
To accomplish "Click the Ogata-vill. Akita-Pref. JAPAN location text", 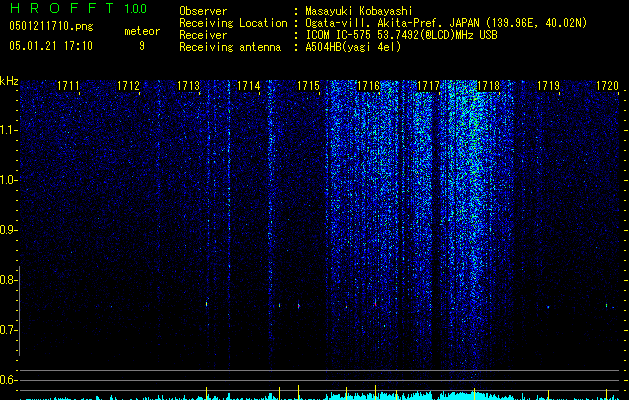I will click(446, 23).
